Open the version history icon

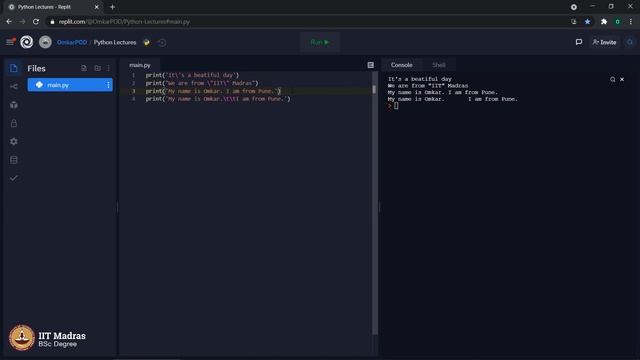[x=162, y=42]
